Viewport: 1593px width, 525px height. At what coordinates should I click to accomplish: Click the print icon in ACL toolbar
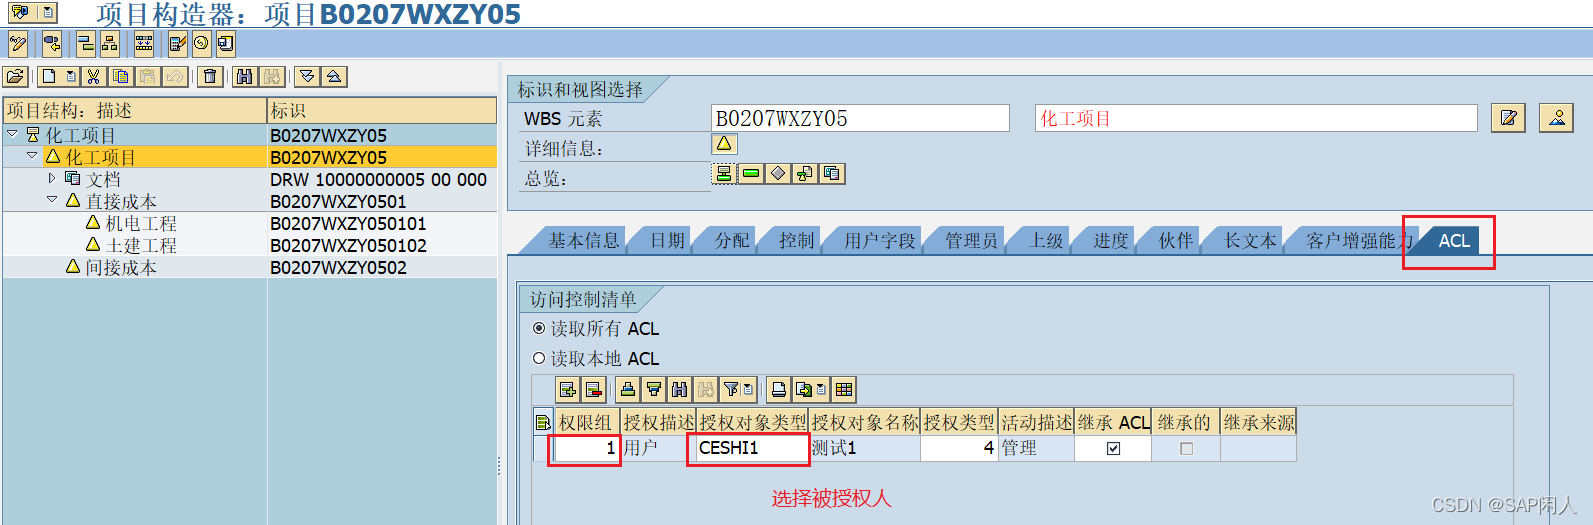pos(779,389)
